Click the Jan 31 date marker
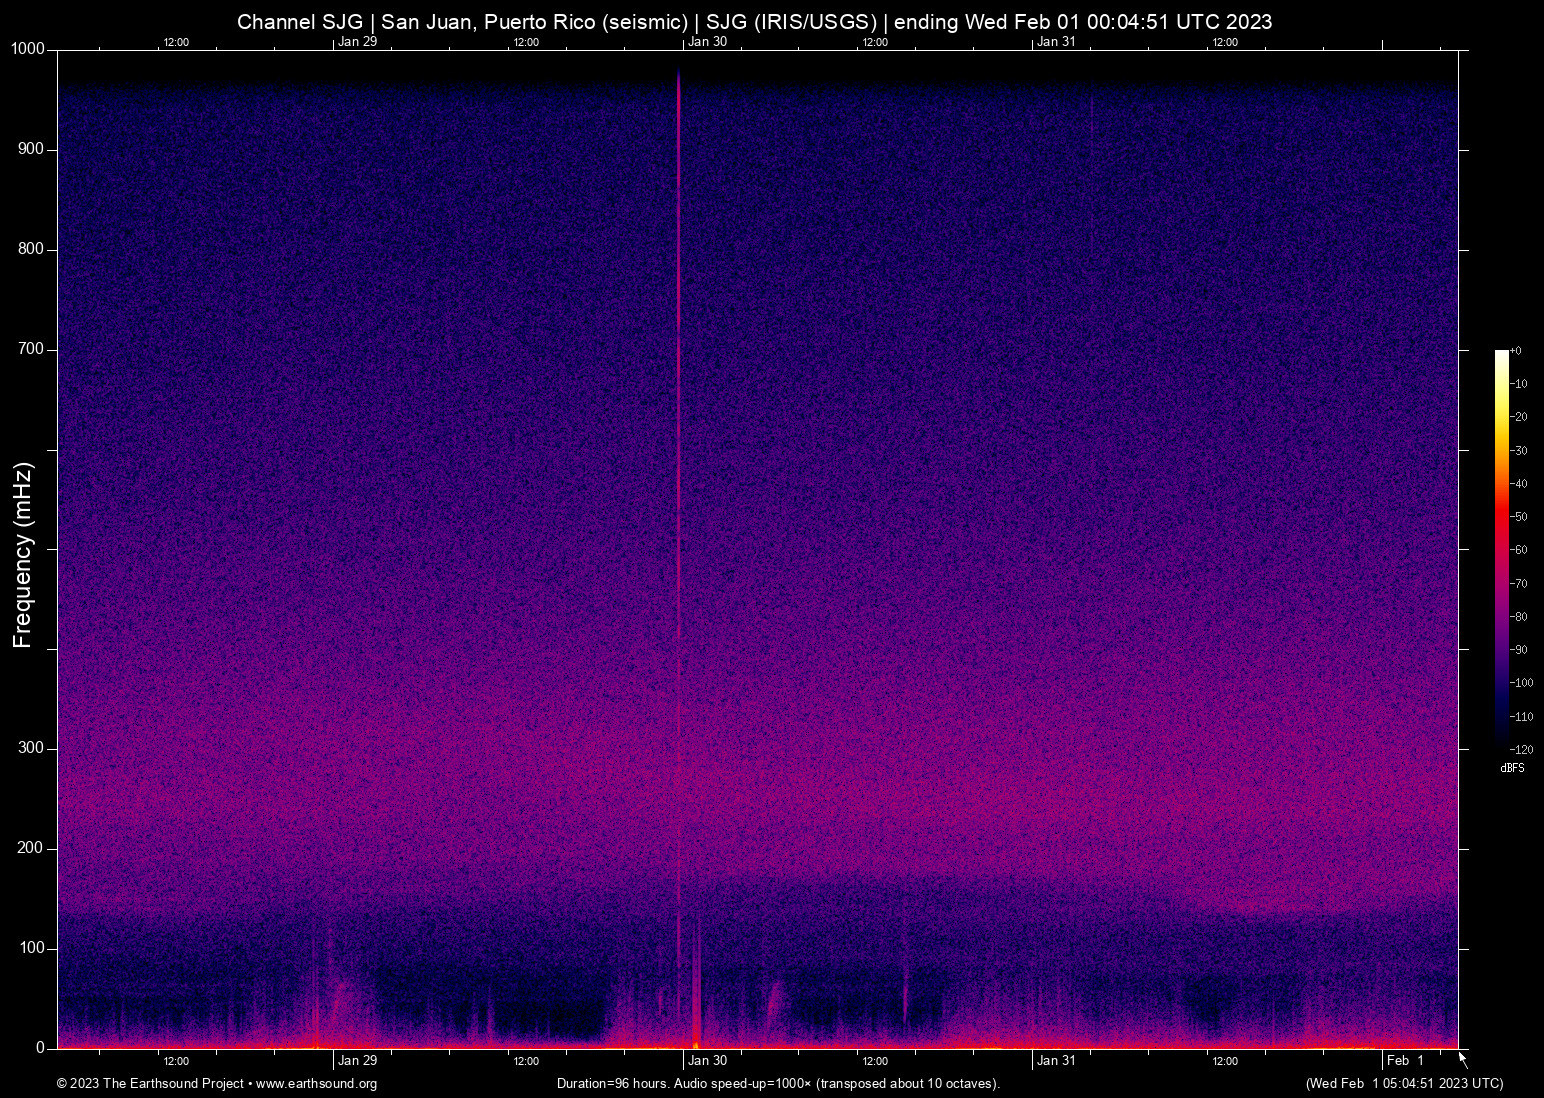Viewport: 1544px width, 1098px height. [x=1057, y=1061]
